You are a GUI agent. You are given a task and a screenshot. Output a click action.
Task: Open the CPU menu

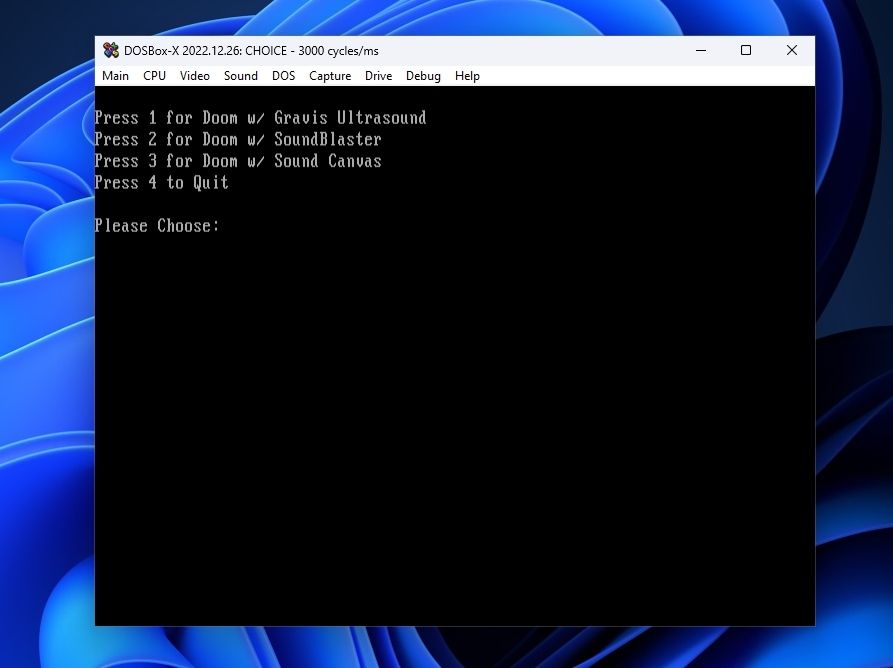[154, 76]
